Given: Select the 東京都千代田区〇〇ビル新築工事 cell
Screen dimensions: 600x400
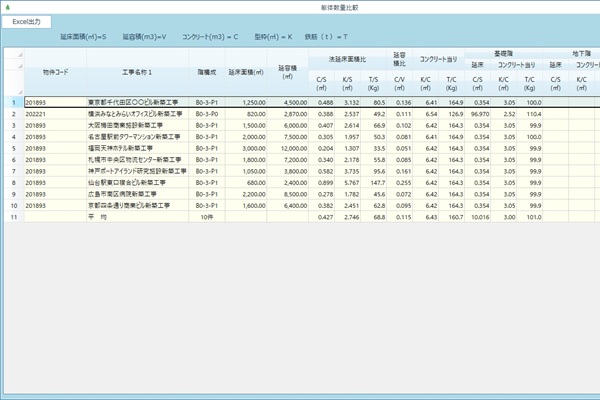Looking at the screenshot, I should pos(137,102).
